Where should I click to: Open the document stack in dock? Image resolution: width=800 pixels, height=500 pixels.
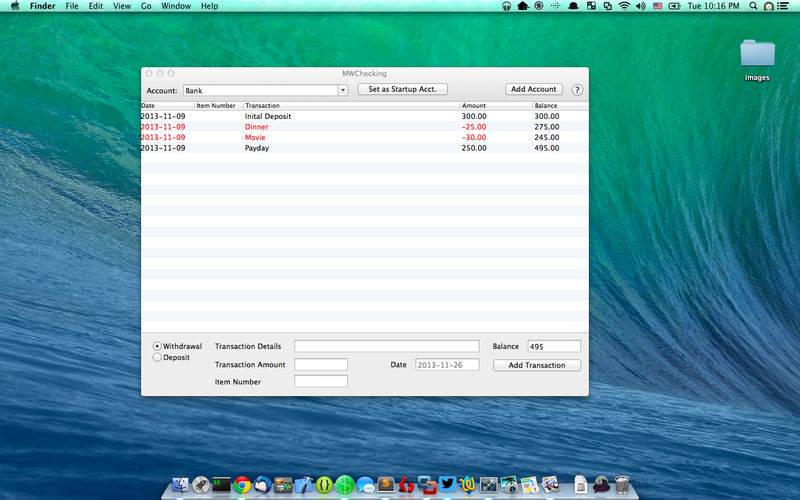coord(581,485)
